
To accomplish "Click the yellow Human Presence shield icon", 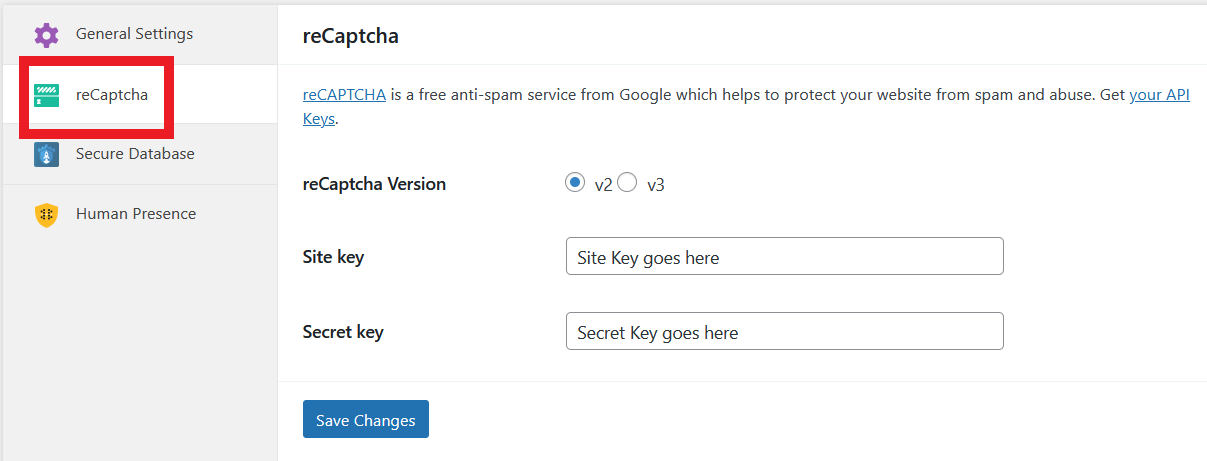I will (x=46, y=214).
